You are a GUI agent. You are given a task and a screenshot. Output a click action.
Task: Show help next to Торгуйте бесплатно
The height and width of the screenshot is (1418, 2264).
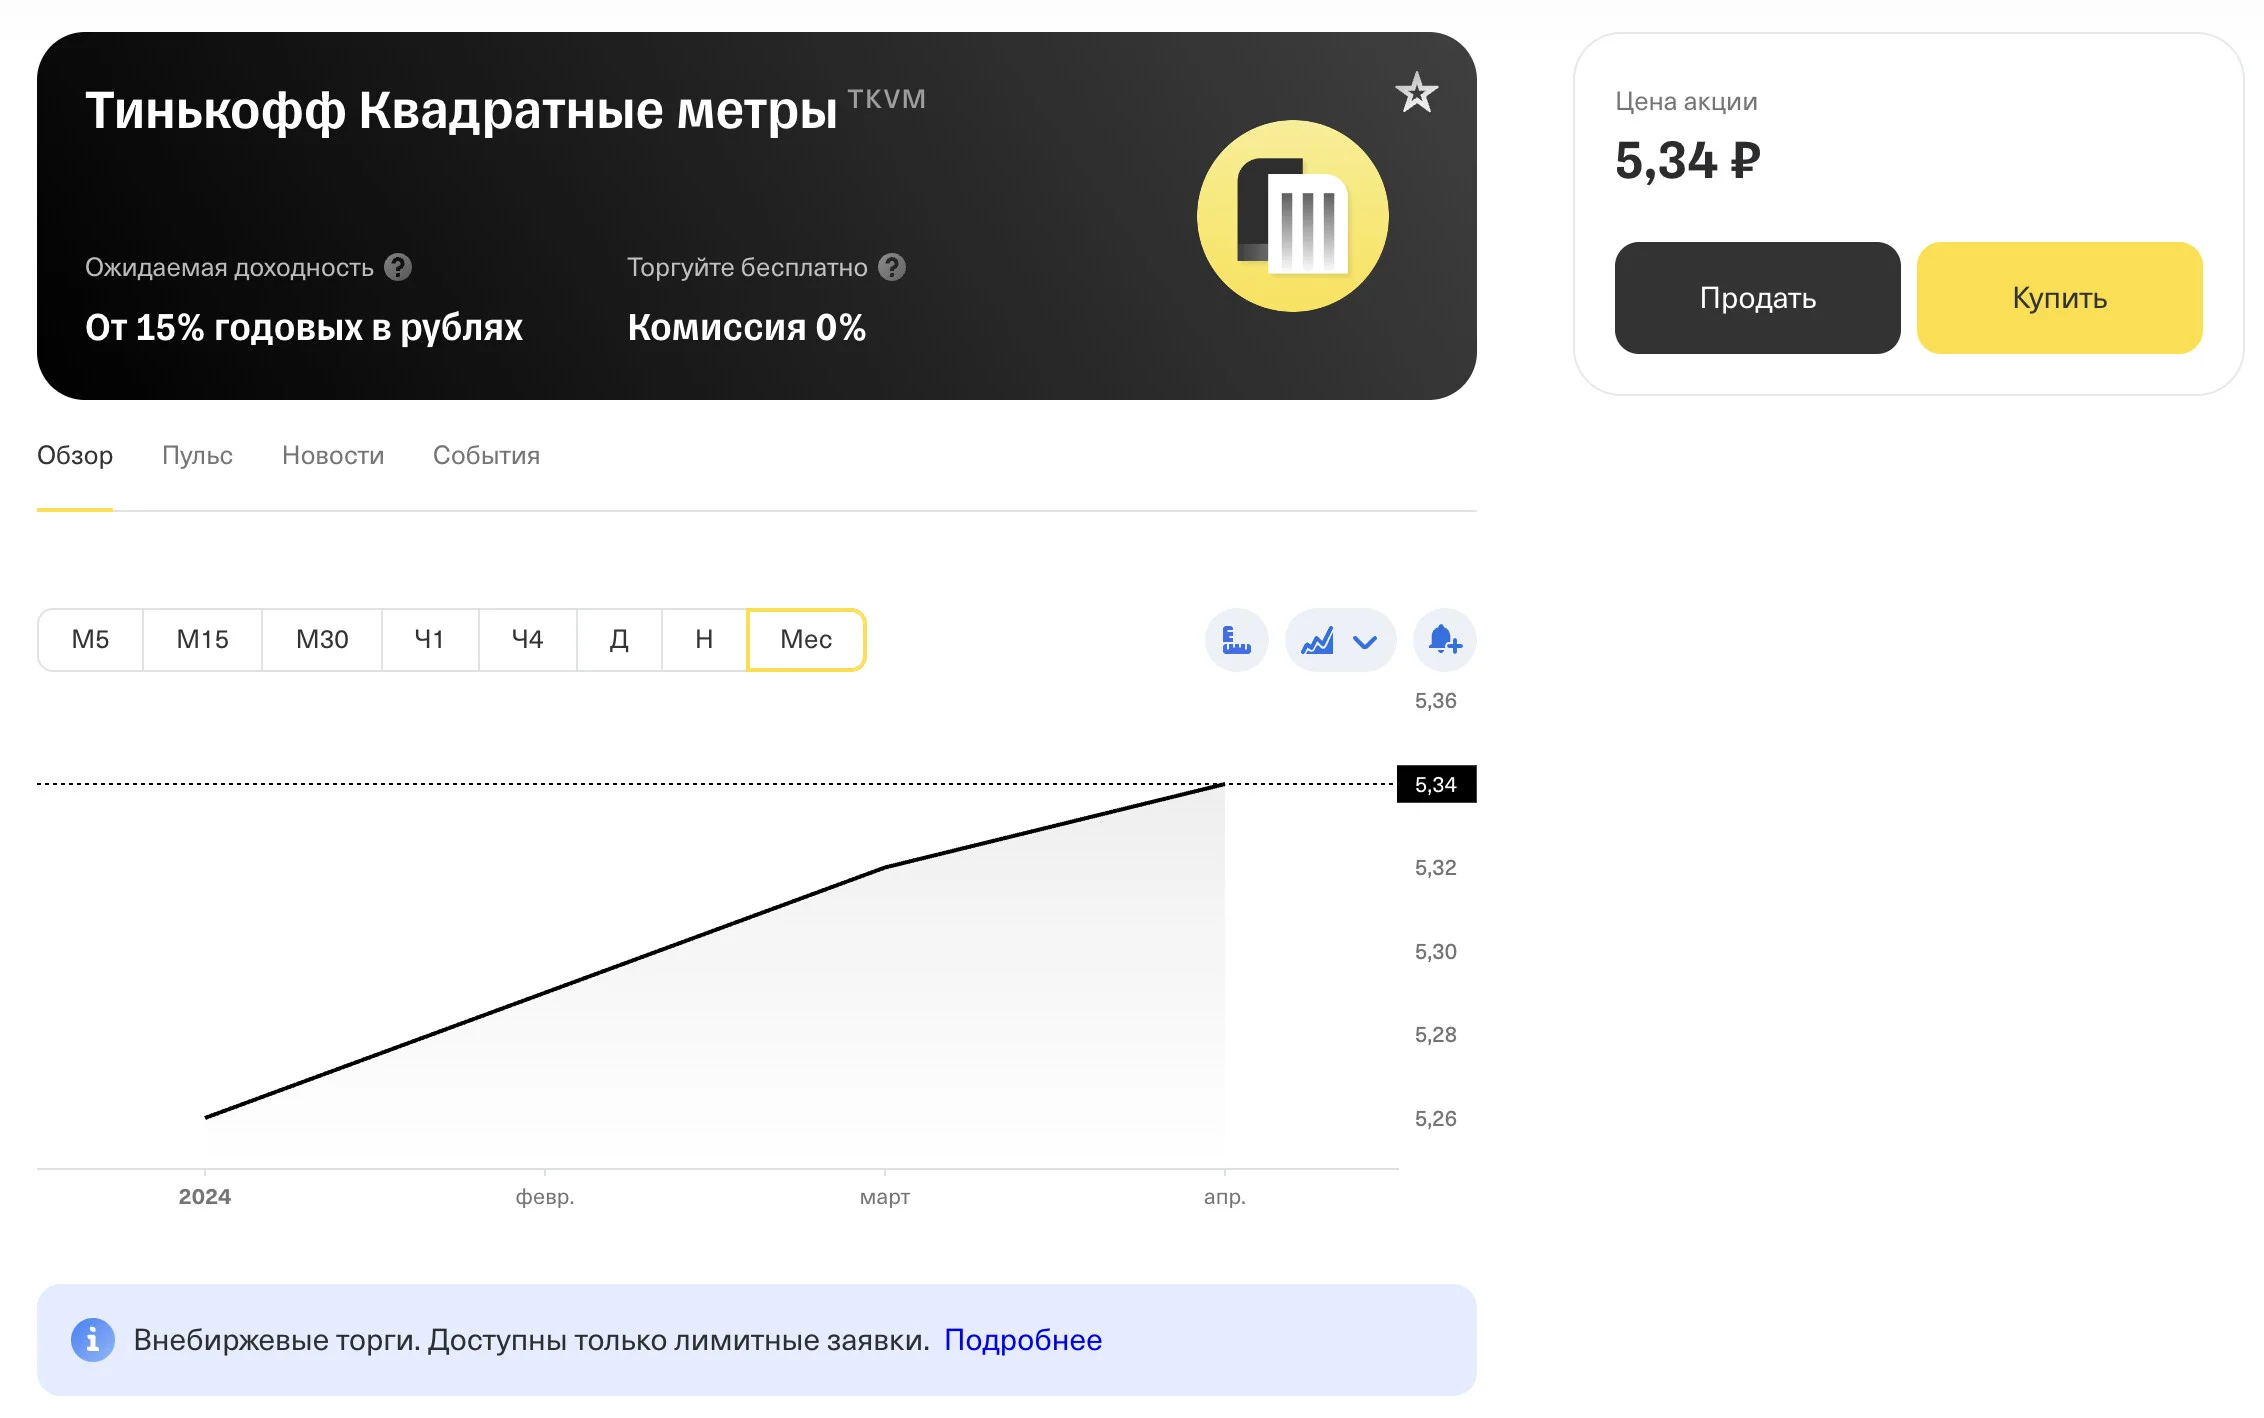pyautogui.click(x=892, y=267)
